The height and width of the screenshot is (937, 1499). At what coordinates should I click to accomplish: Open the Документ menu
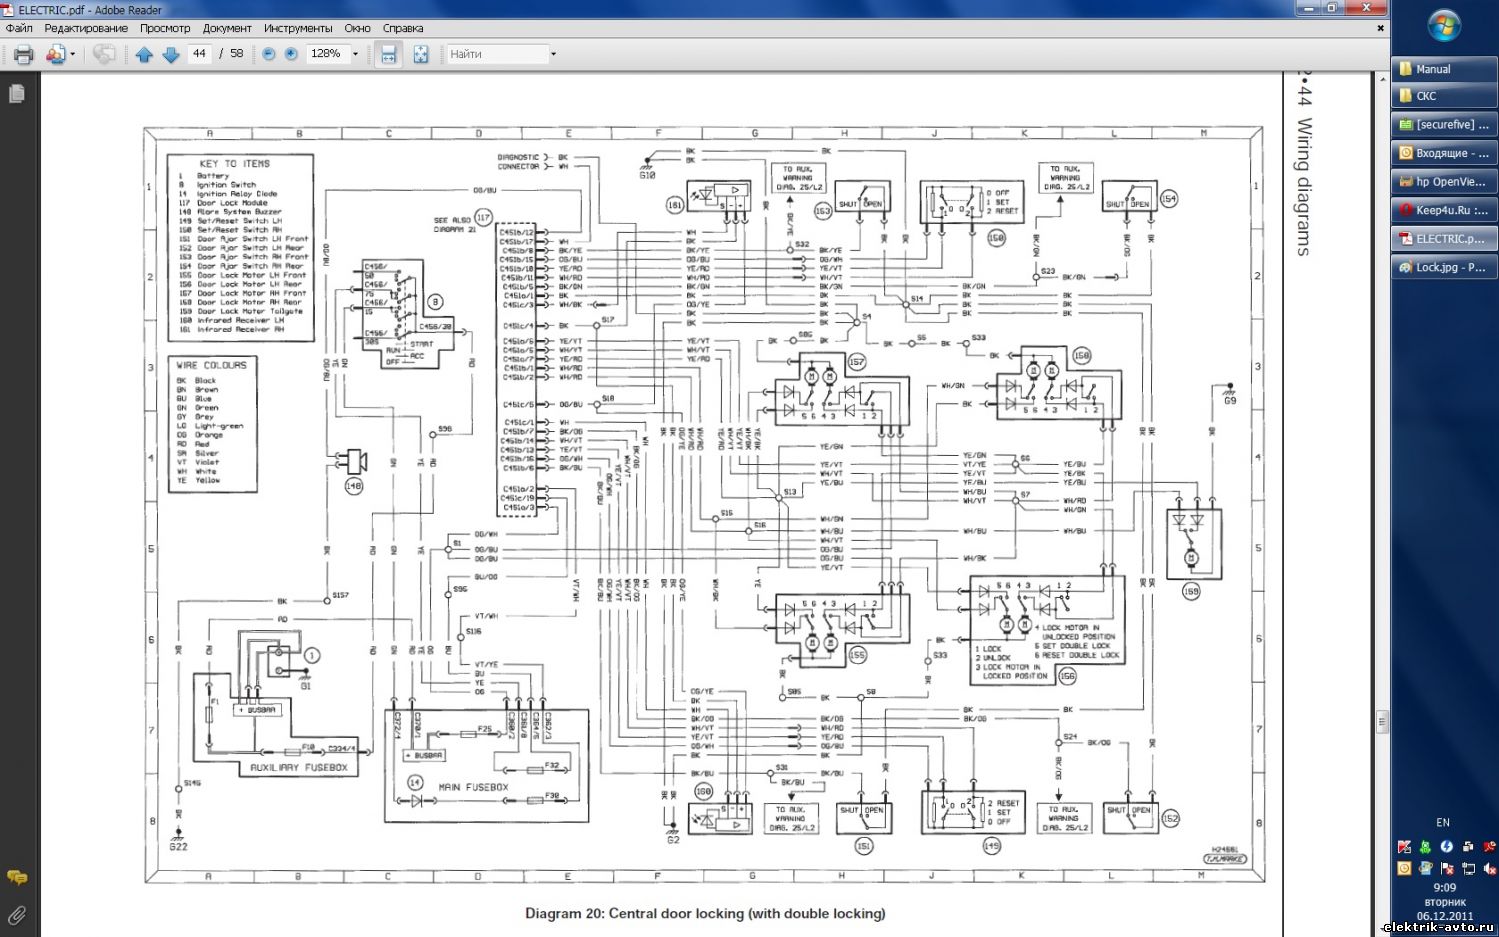[x=227, y=28]
